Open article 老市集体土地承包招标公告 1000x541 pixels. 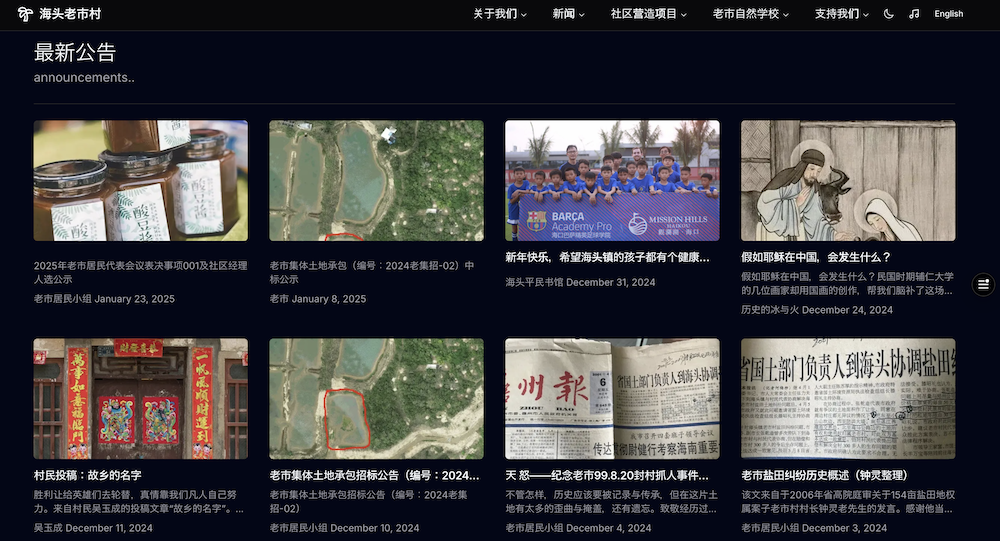point(374,475)
